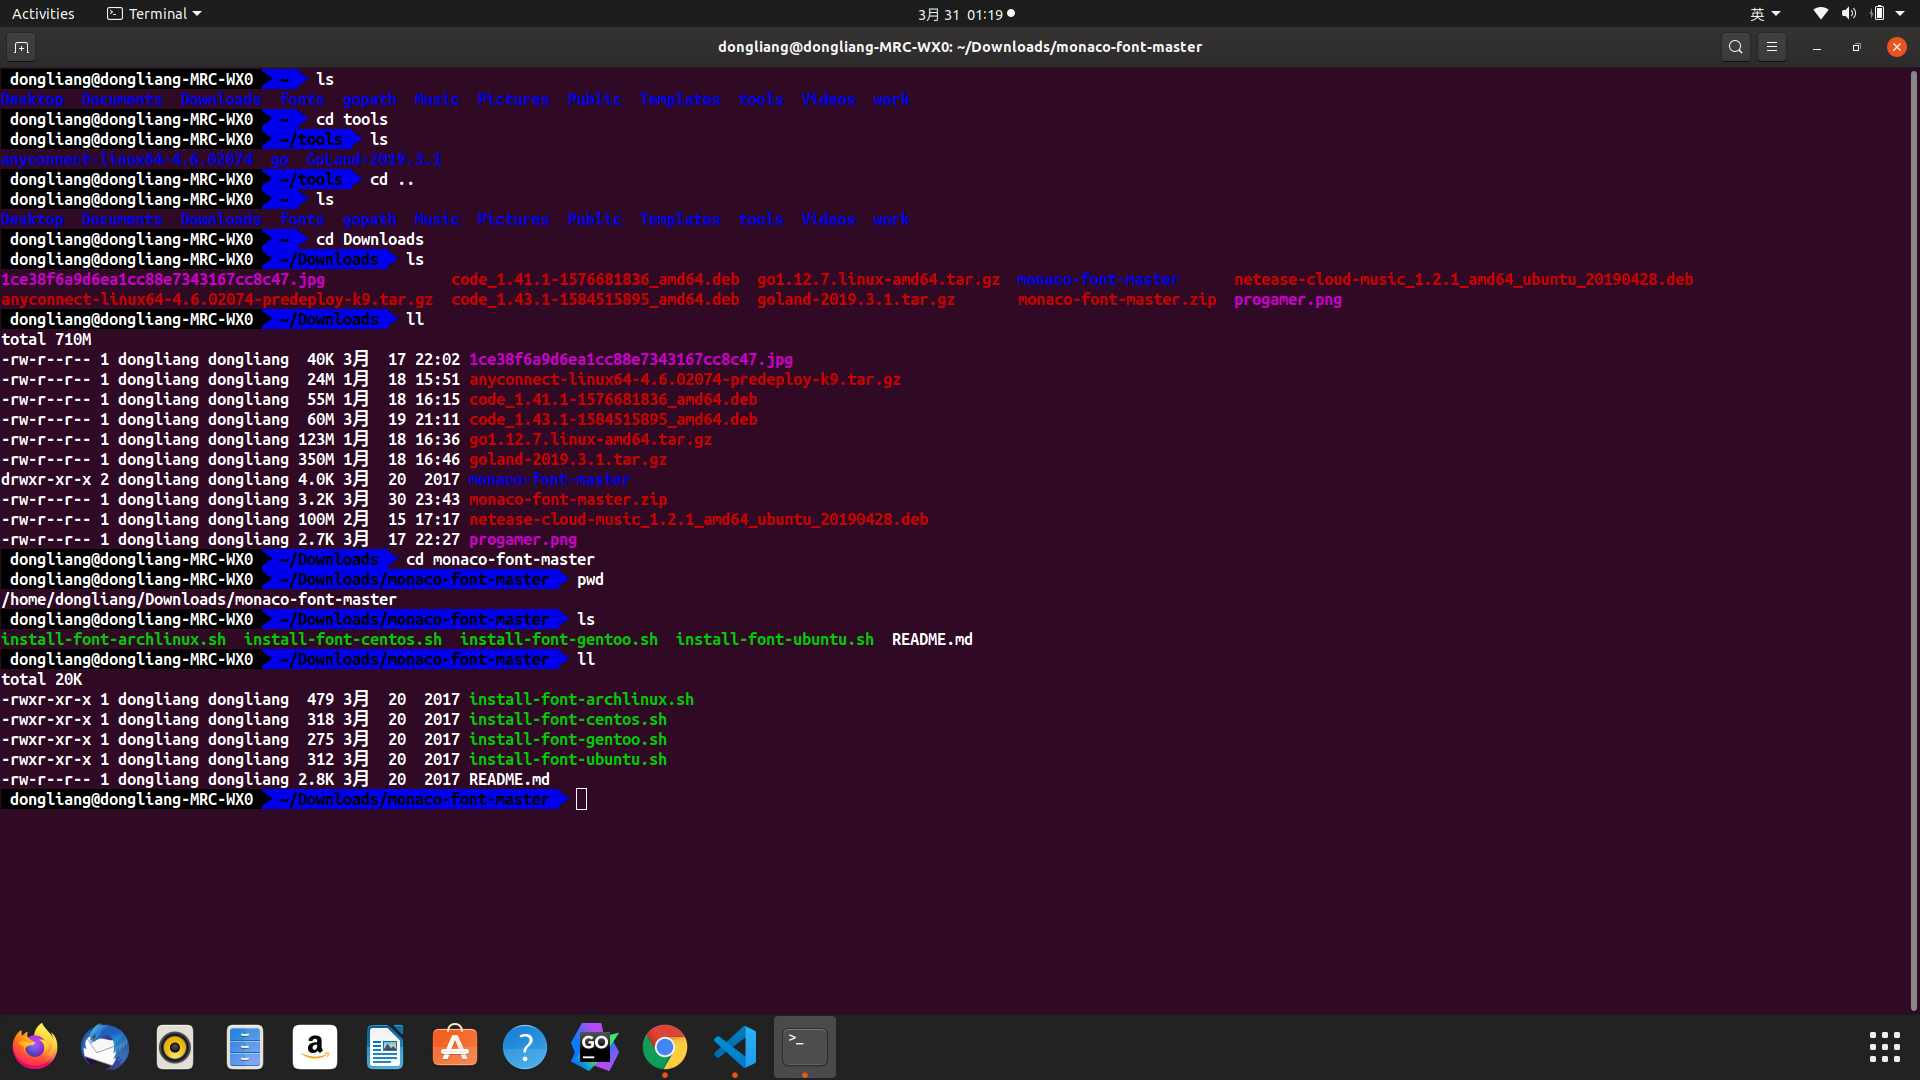
Task: Open the terminal hamburger menu
Action: [1772, 47]
